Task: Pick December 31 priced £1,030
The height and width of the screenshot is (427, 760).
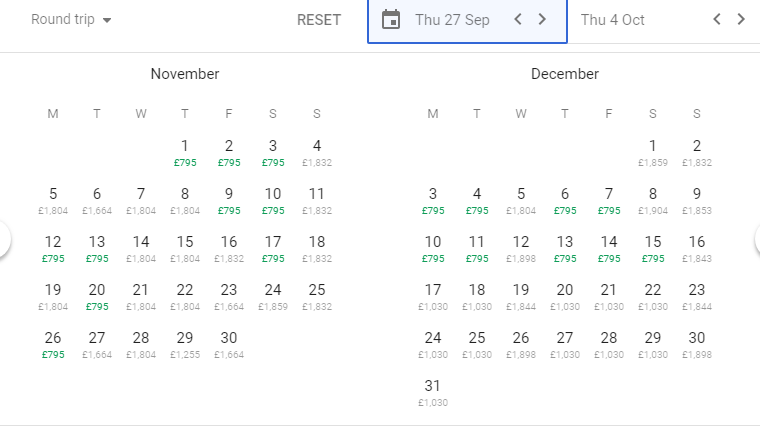Action: tap(433, 392)
